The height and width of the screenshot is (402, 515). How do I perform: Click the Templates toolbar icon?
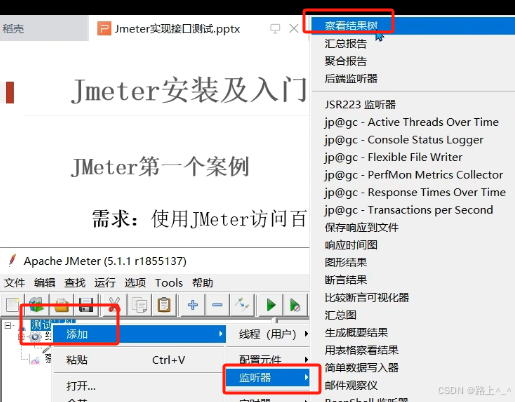pos(36,305)
